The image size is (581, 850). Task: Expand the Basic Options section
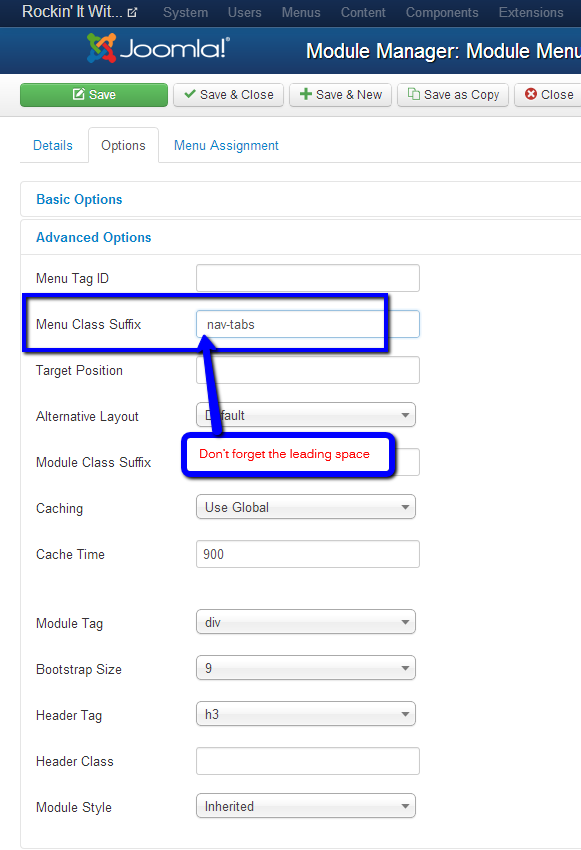pyautogui.click(x=79, y=199)
